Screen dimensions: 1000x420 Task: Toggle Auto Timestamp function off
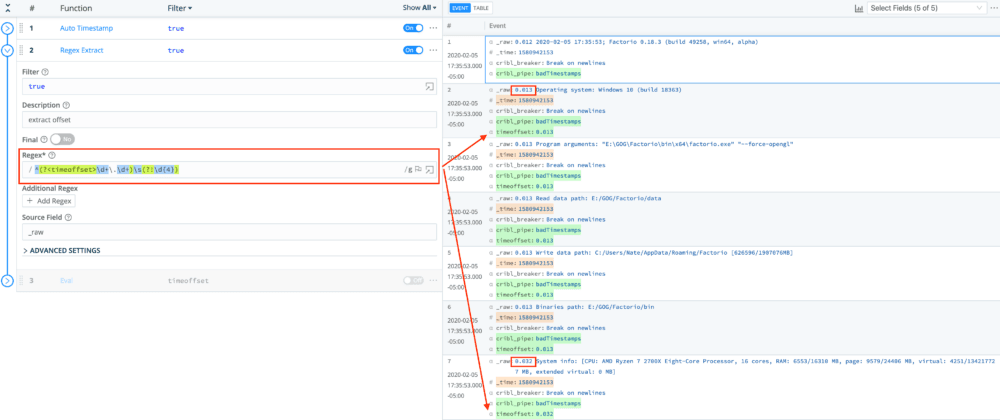(x=412, y=28)
